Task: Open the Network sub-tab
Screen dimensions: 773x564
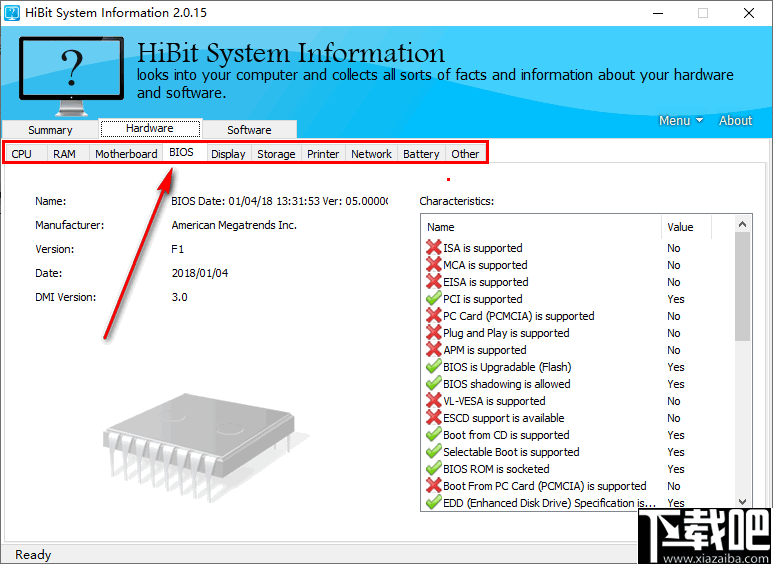Action: tap(371, 154)
